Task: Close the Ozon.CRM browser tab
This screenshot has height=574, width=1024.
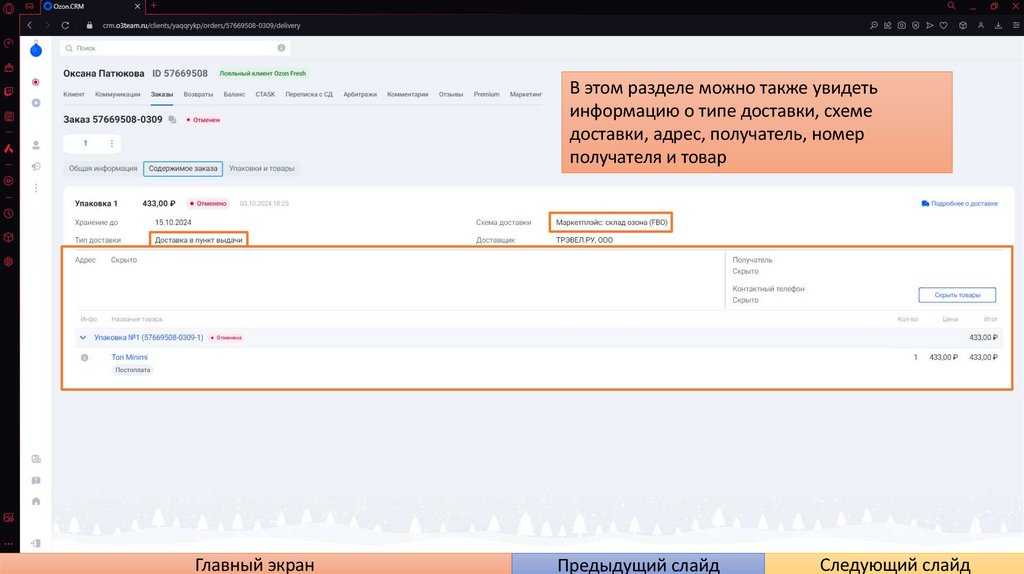Action: point(137,6)
